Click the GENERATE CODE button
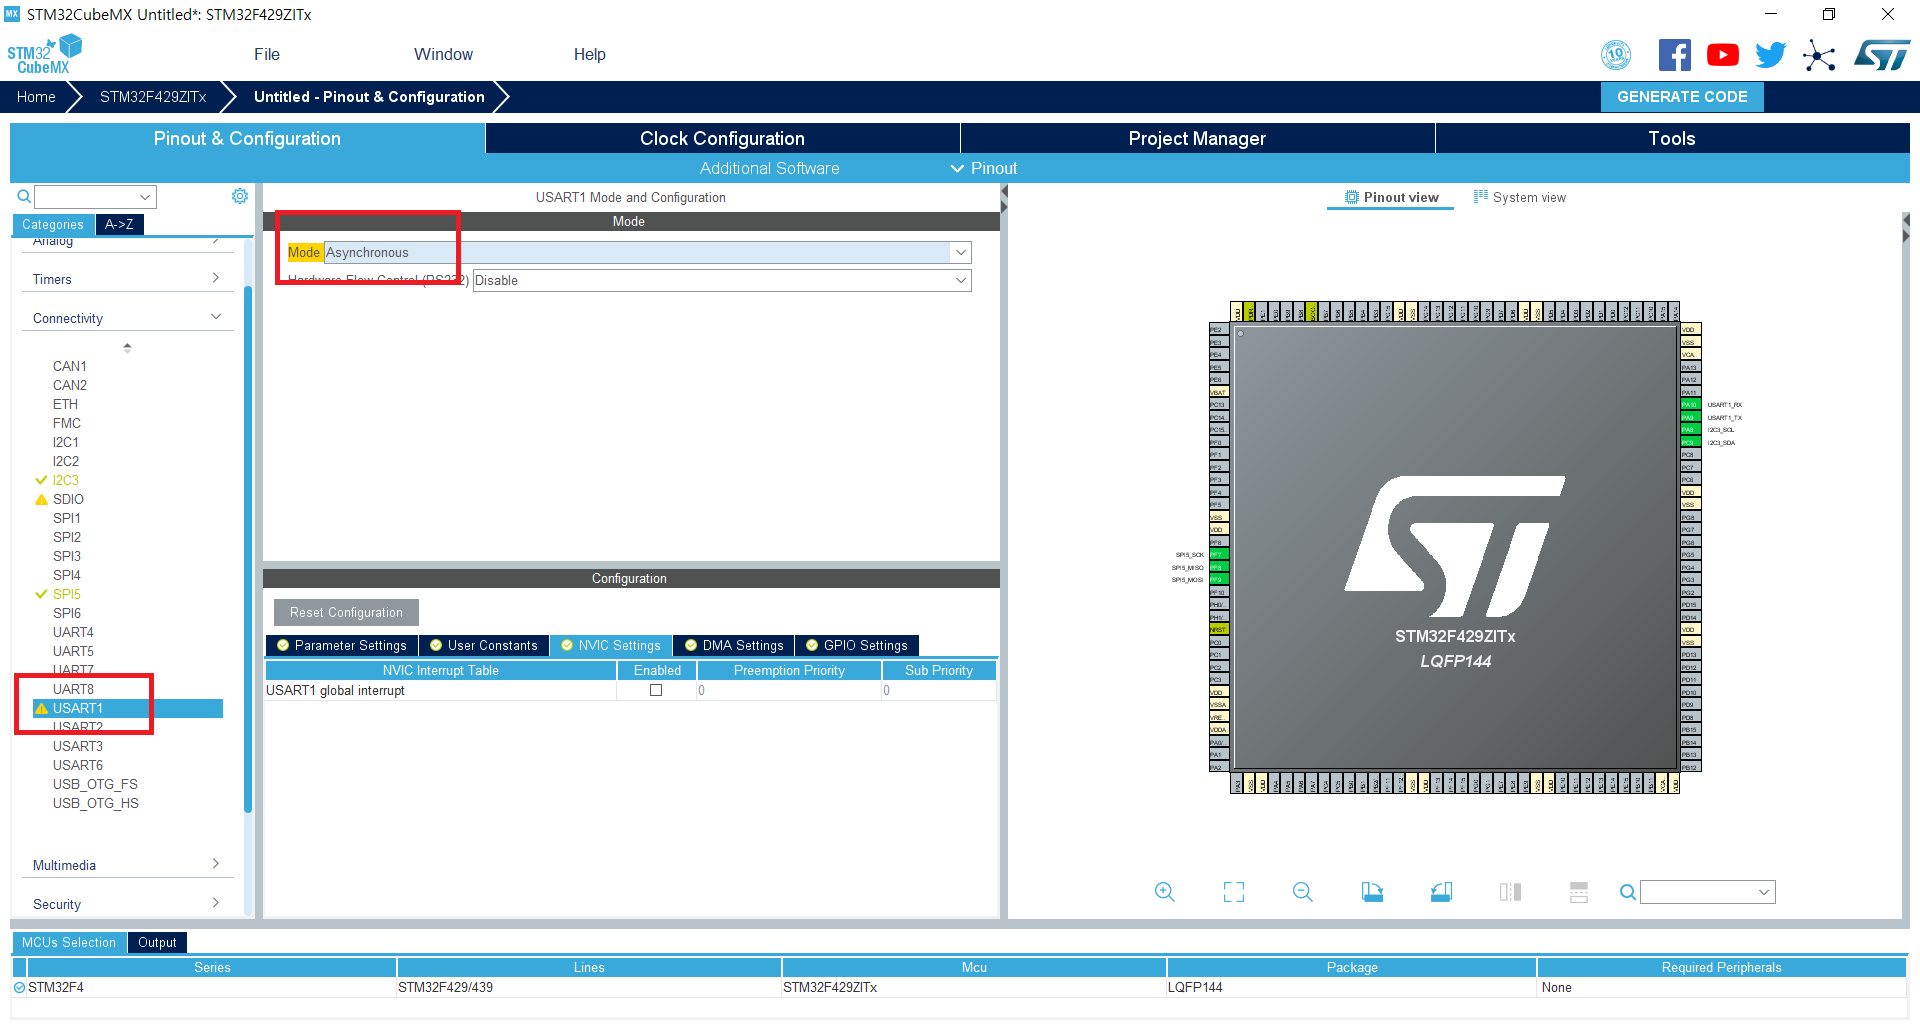 pyautogui.click(x=1682, y=97)
